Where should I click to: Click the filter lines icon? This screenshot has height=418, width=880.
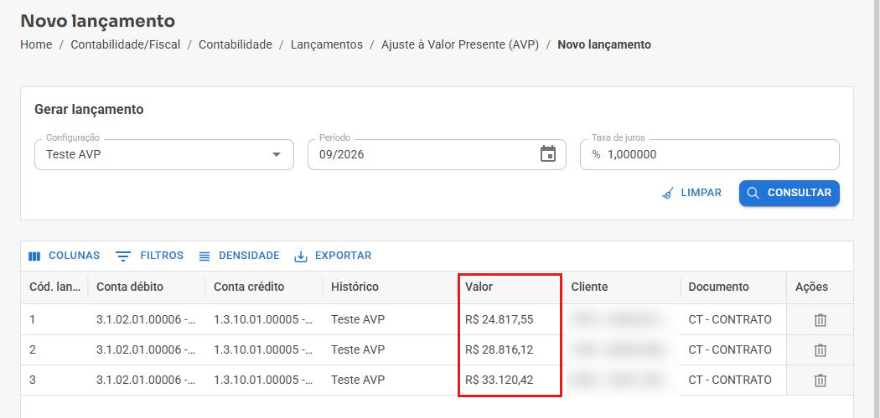point(122,256)
